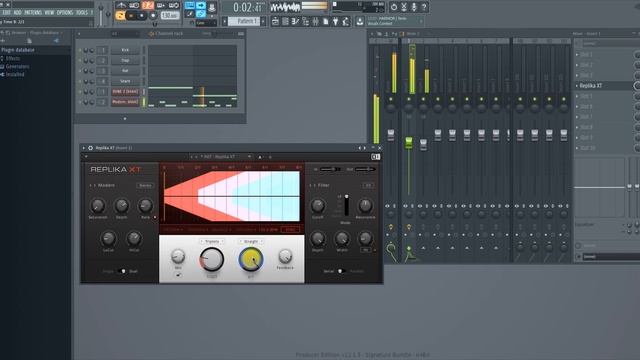The width and height of the screenshot is (640, 360).
Task: Click the tempo tapper tool icon
Action: click(x=345, y=21)
